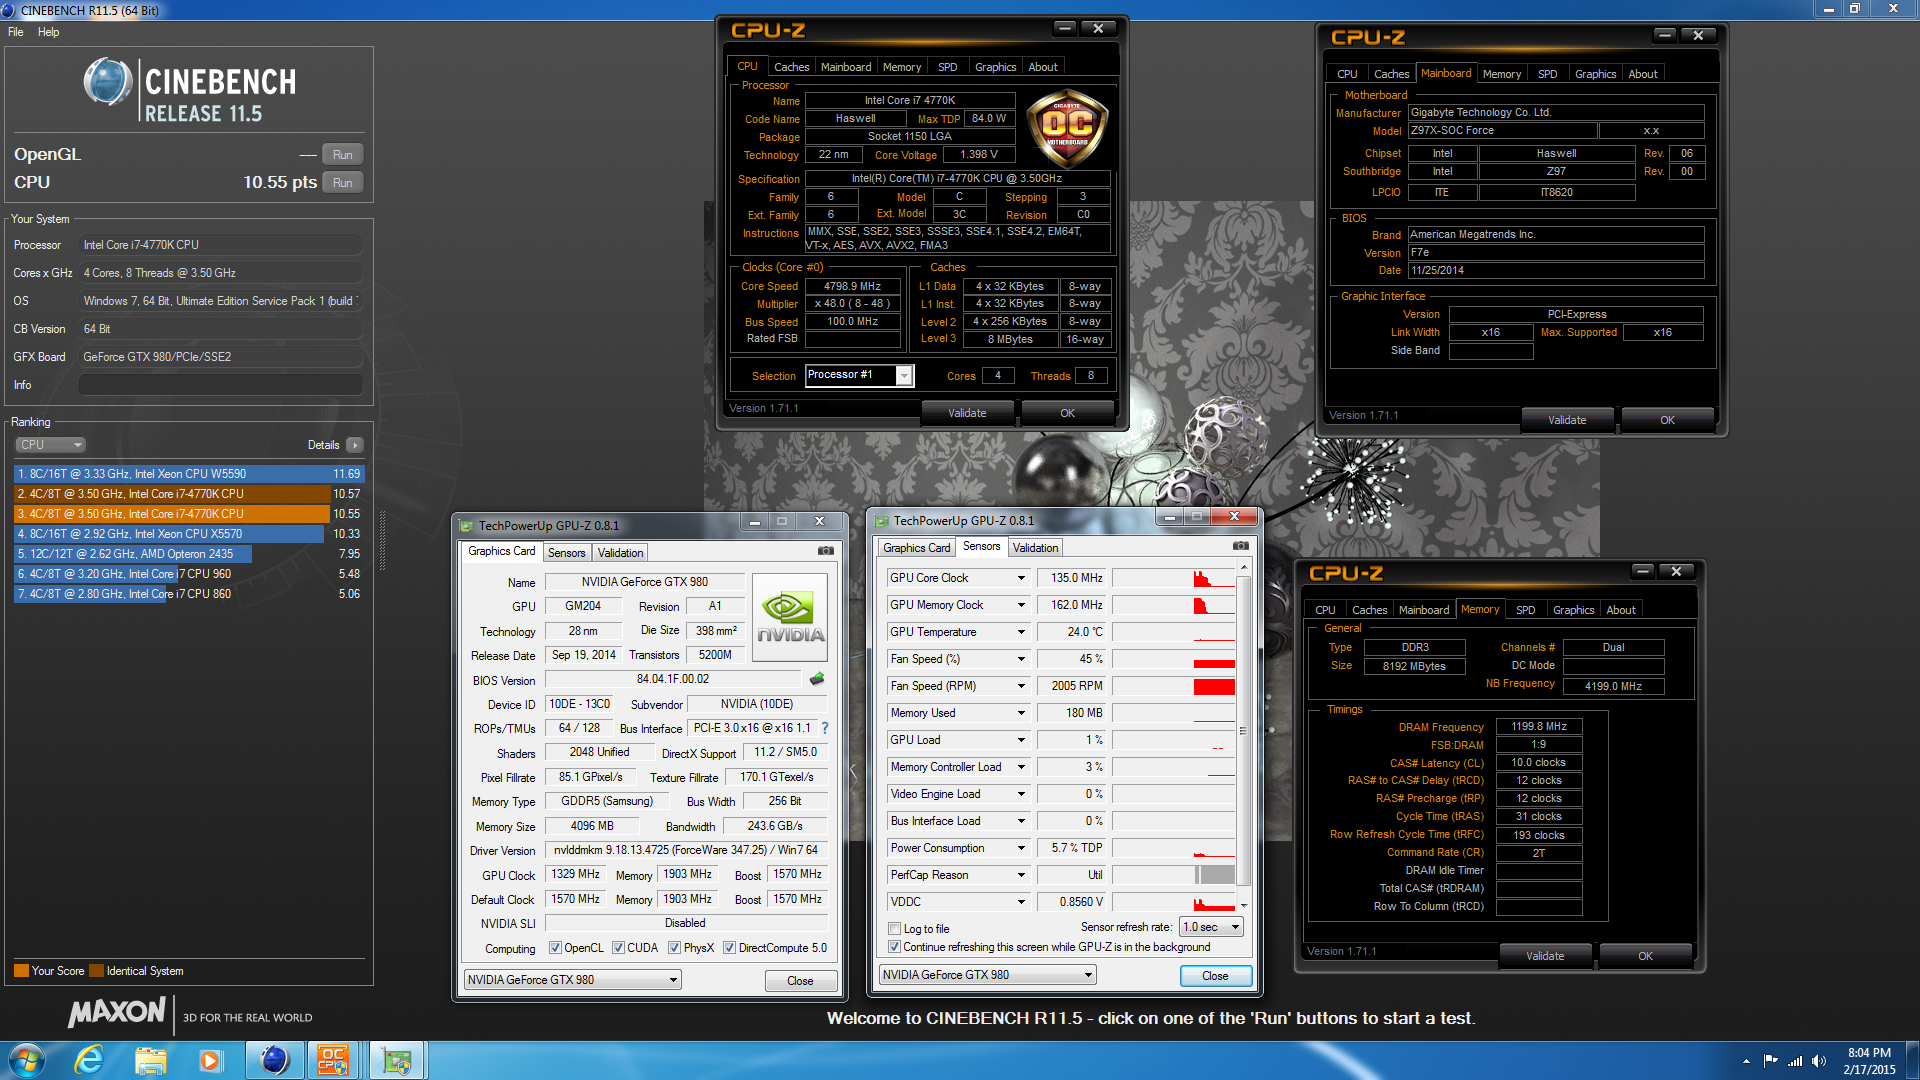Open the Power Consumption sensor dropdown
This screenshot has width=1920, height=1080.
(x=1021, y=848)
